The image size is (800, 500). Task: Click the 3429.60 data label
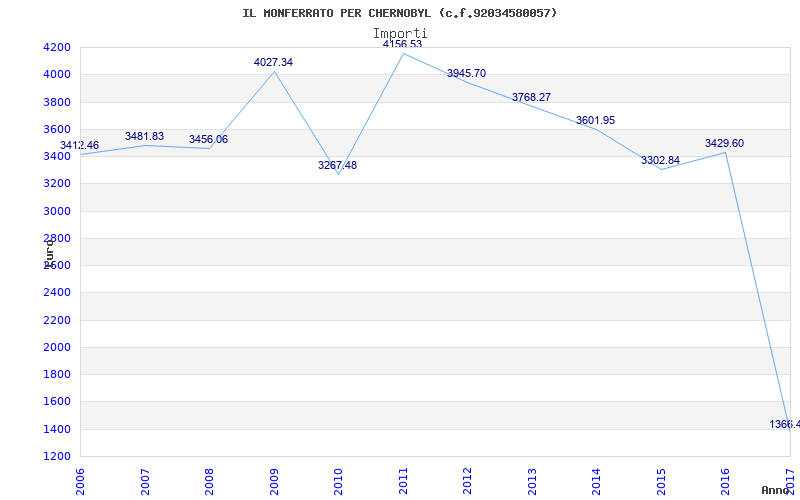(x=725, y=143)
